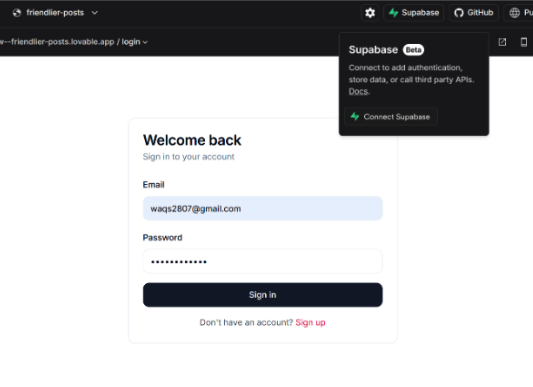This screenshot has height=387, width=533.
Task: Click the Sign in button
Action: (x=262, y=295)
